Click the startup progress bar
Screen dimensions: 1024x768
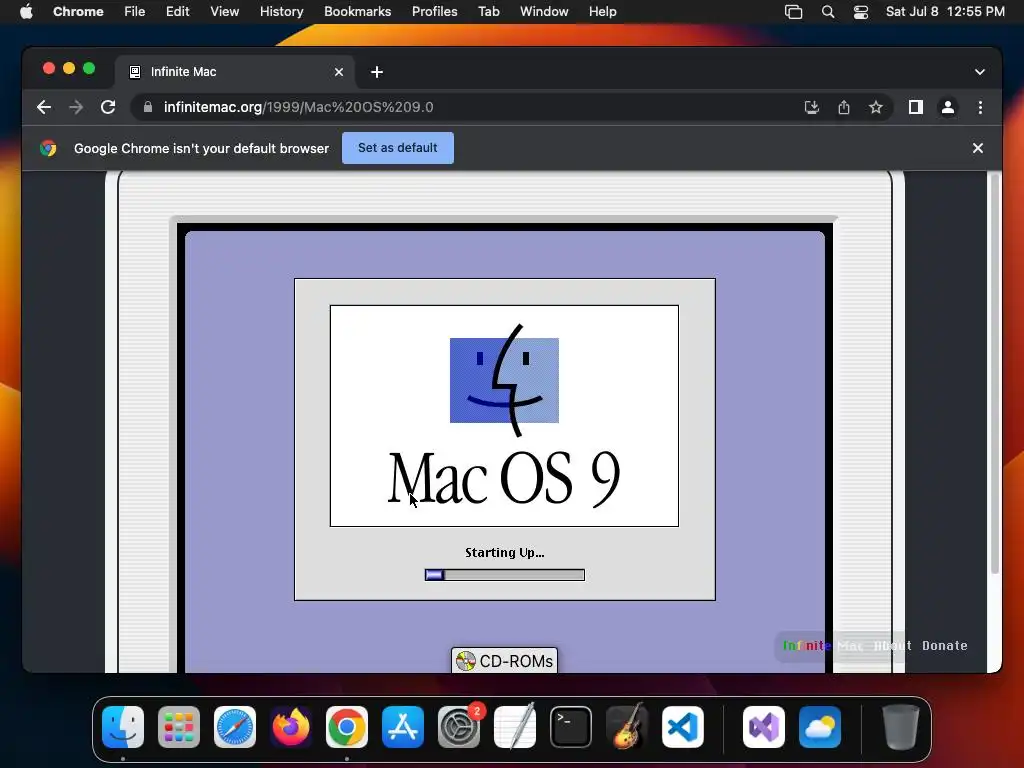pyautogui.click(x=505, y=575)
